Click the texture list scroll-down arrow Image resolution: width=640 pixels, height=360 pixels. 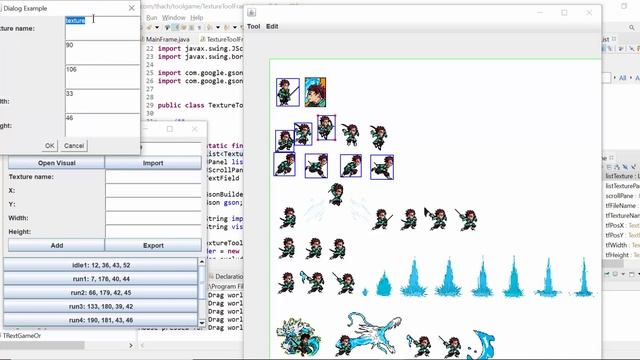(x=202, y=323)
